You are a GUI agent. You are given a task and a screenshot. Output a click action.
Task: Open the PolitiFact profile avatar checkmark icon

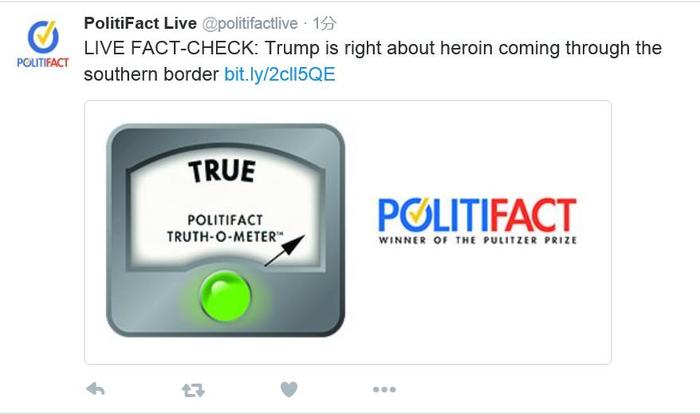tap(43, 37)
